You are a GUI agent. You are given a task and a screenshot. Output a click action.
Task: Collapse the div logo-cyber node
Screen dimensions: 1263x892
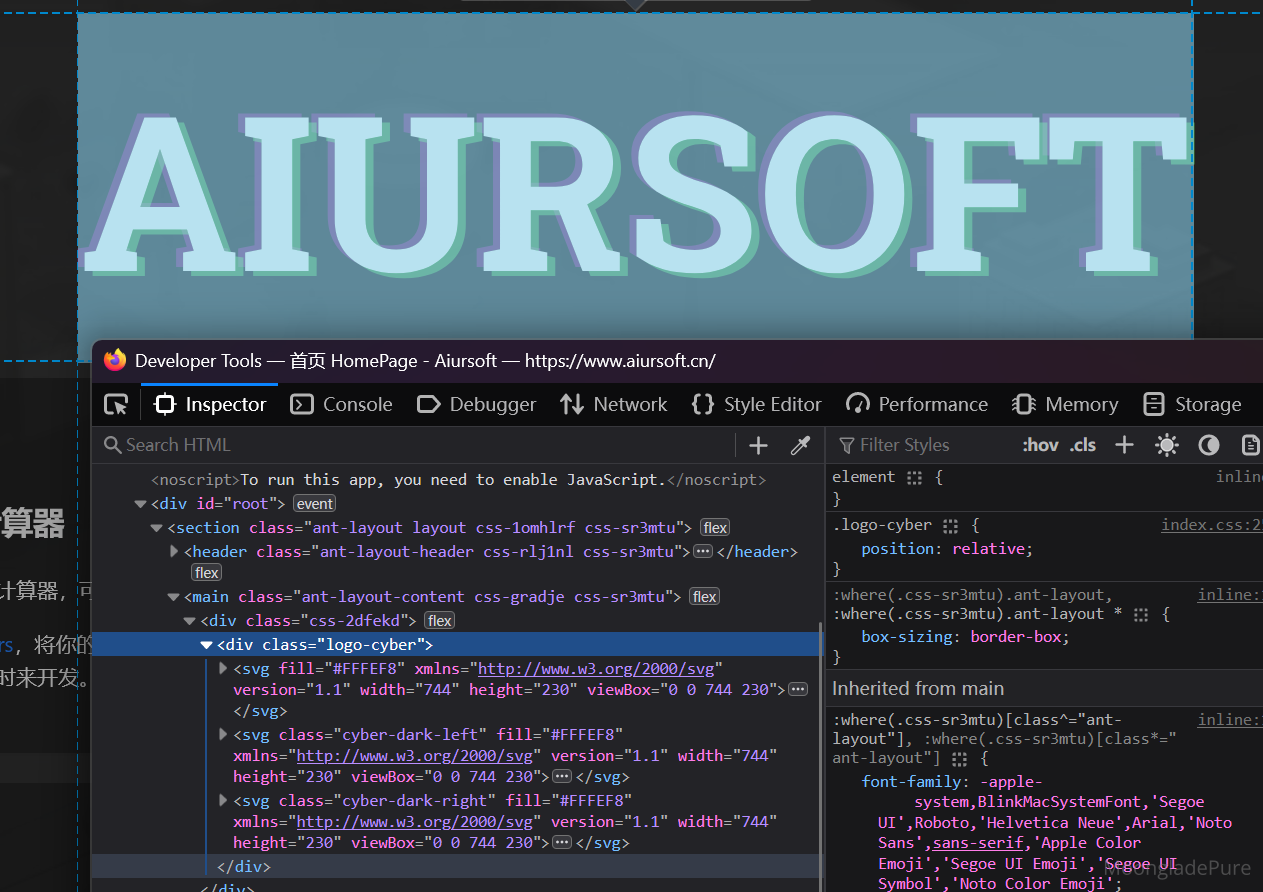click(x=206, y=645)
